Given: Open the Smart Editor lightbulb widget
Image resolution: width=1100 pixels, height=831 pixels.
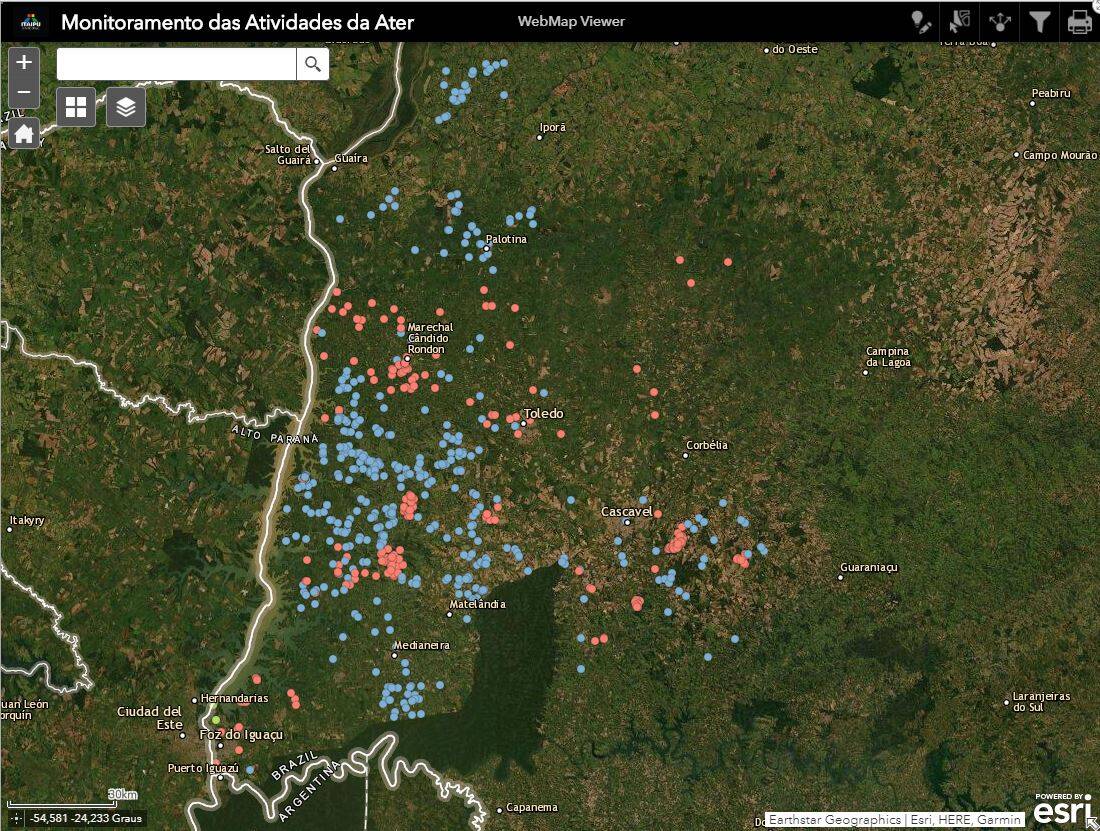Looking at the screenshot, I should point(921,22).
